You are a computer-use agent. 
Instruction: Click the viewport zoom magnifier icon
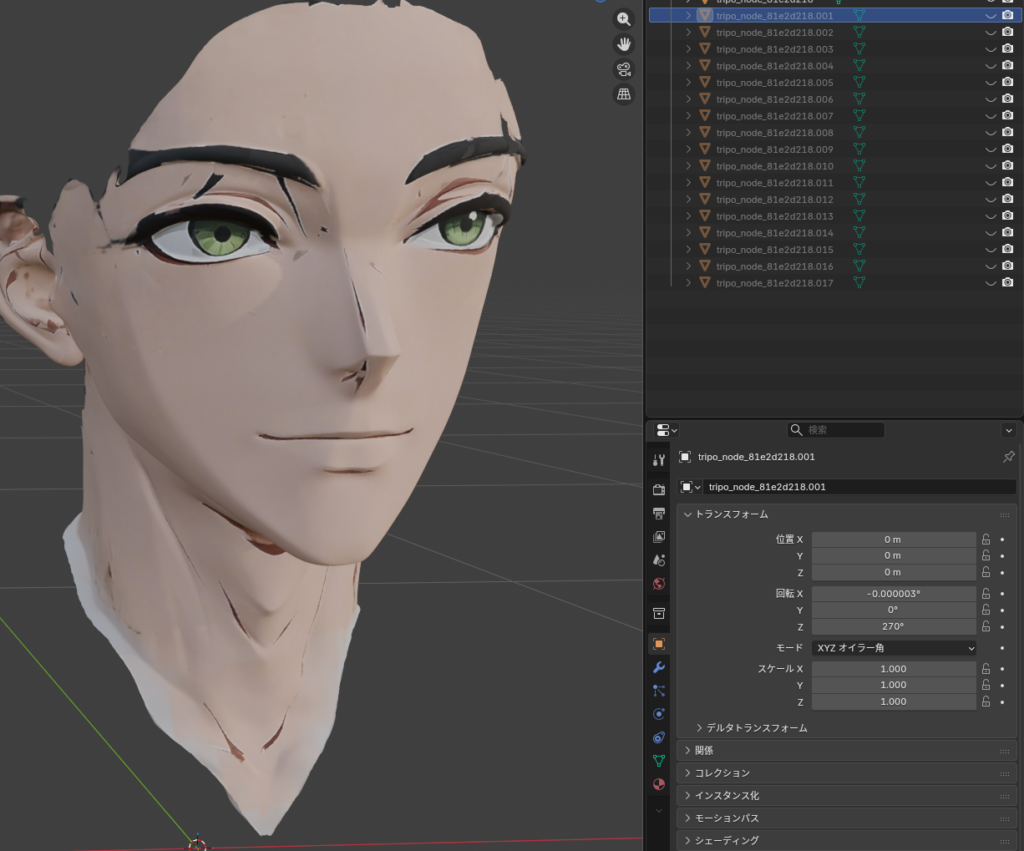coord(624,19)
